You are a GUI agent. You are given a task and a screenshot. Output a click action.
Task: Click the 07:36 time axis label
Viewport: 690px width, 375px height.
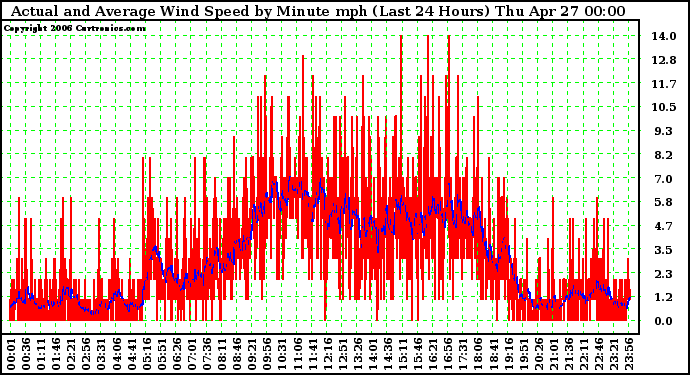click(206, 354)
